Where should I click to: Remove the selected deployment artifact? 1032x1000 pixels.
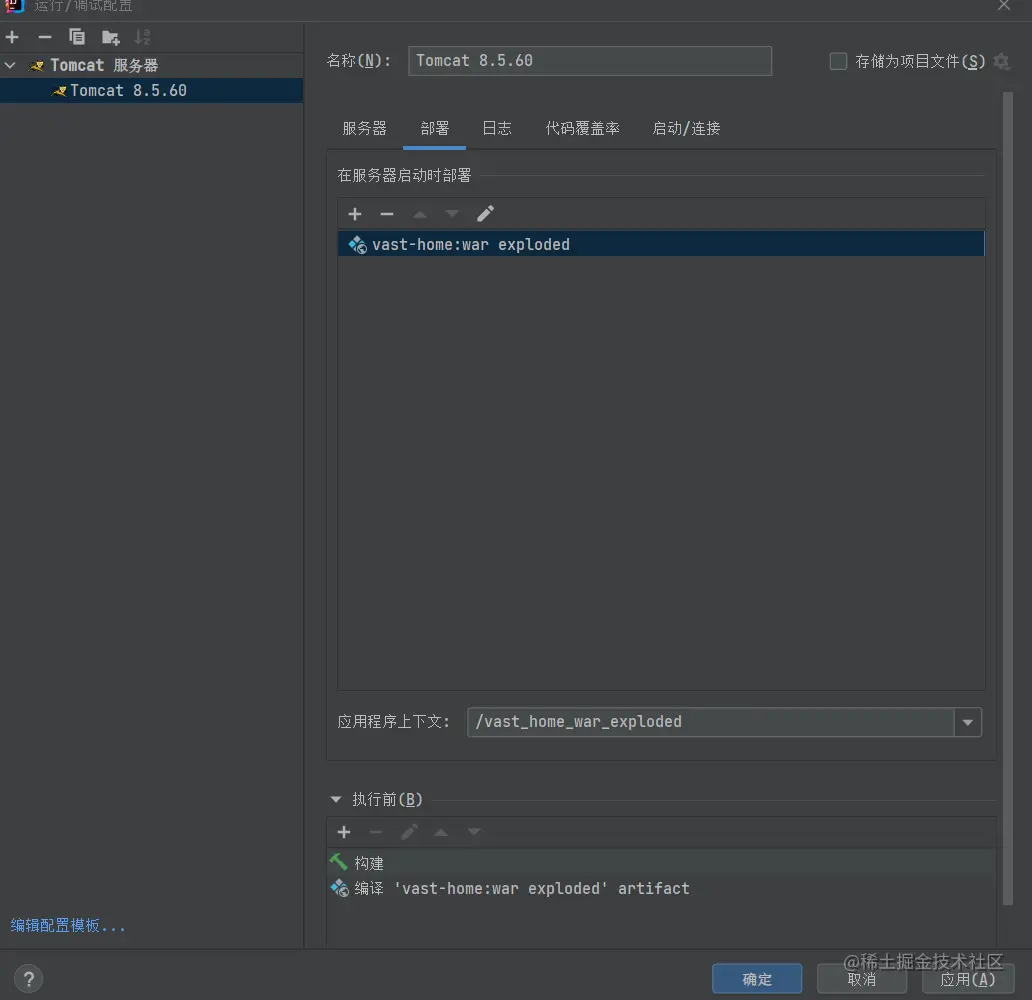387,214
